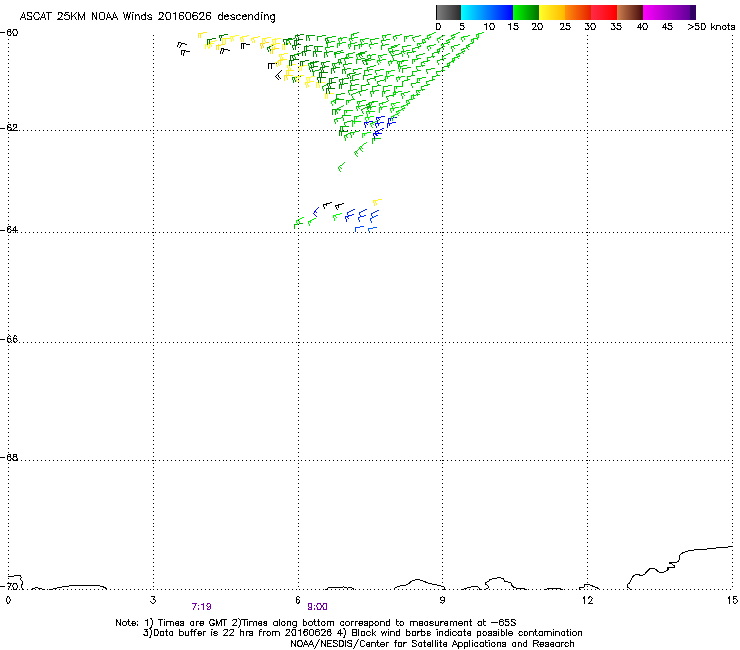Click the '-66' latitude axis label
Viewport: 740px width, 650px height.
[x=10, y=339]
